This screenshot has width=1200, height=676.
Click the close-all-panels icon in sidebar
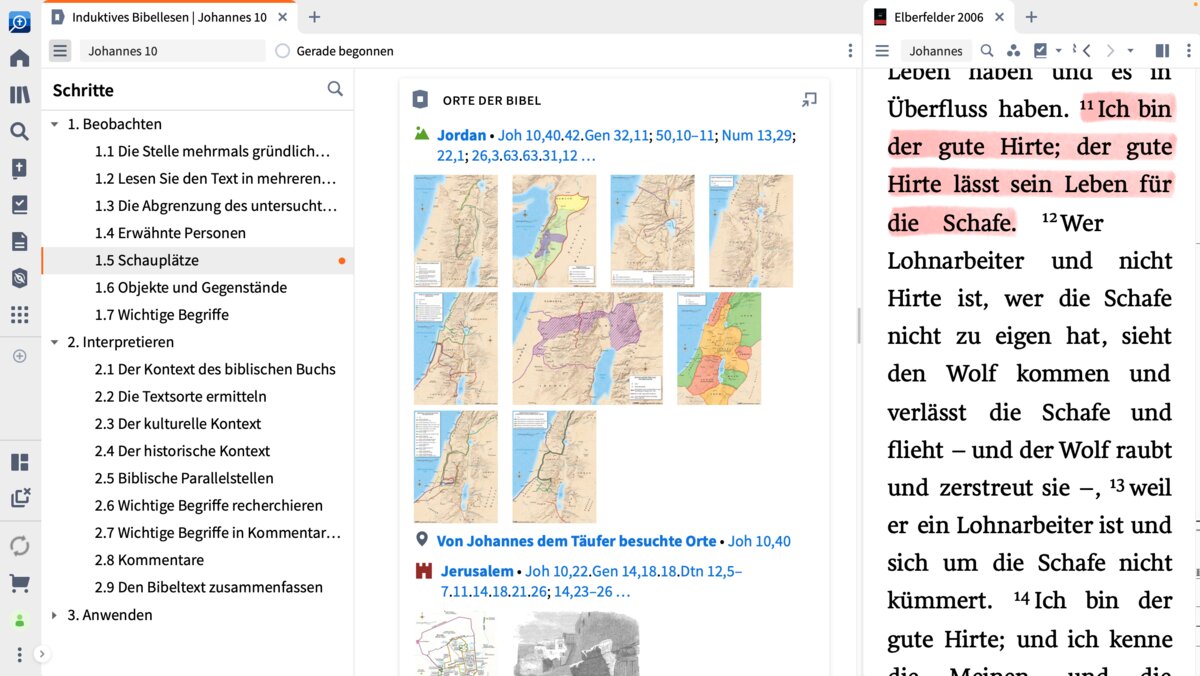point(19,497)
